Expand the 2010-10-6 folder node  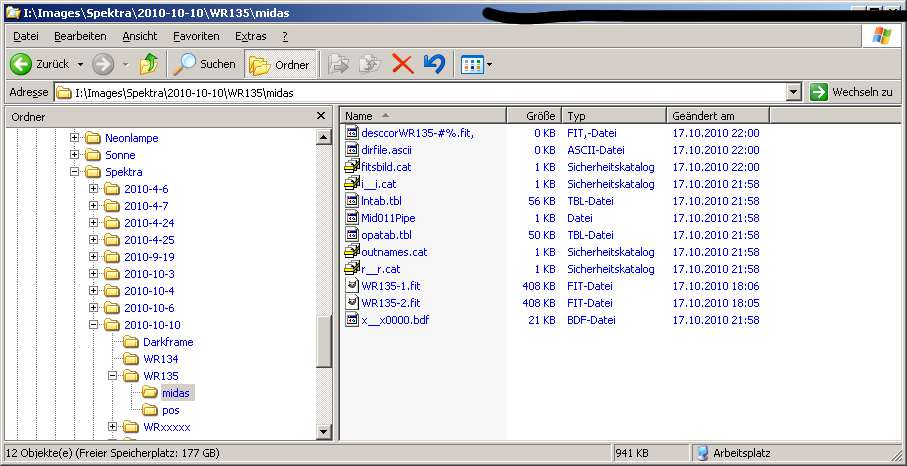click(94, 308)
